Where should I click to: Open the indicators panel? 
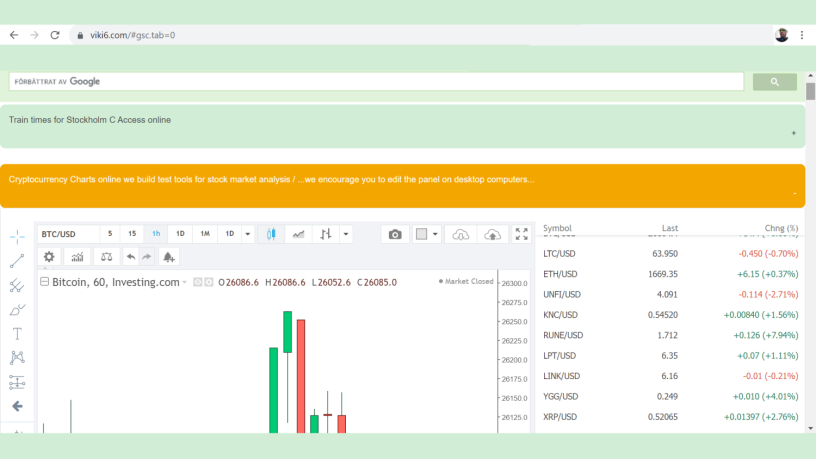click(78, 257)
